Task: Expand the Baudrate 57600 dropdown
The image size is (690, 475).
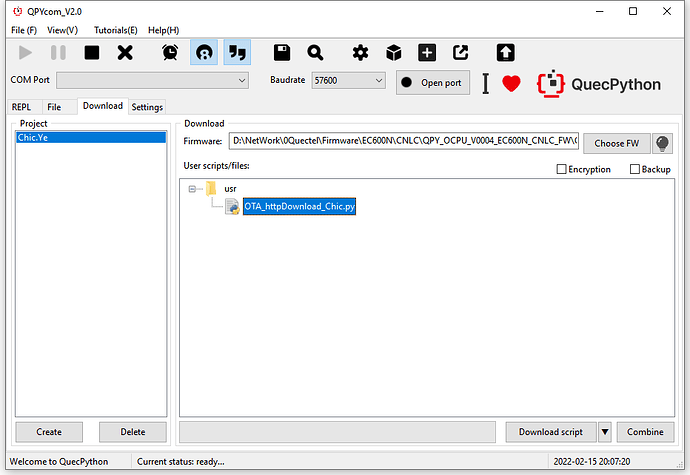Action: click(348, 80)
